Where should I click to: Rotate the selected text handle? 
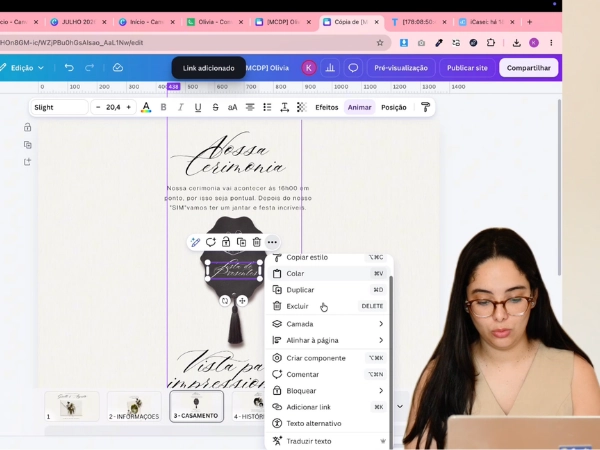coord(225,301)
